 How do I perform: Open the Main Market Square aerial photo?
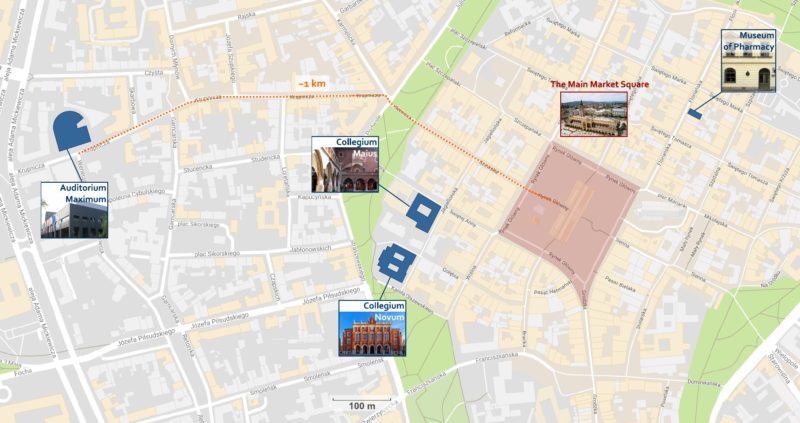pos(594,114)
